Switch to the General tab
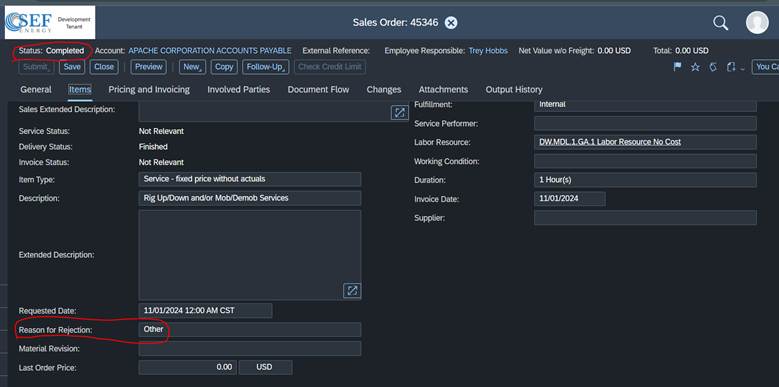 [x=36, y=89]
